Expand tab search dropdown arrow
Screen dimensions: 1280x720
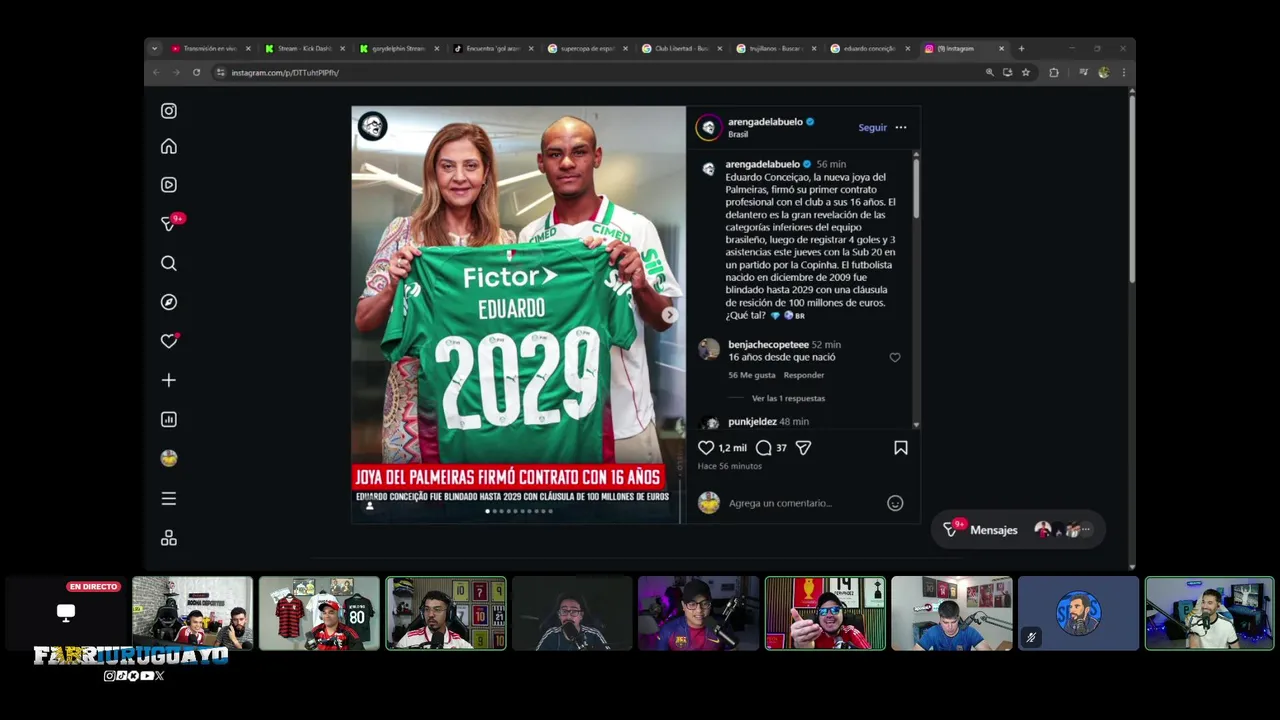pyautogui.click(x=154, y=48)
